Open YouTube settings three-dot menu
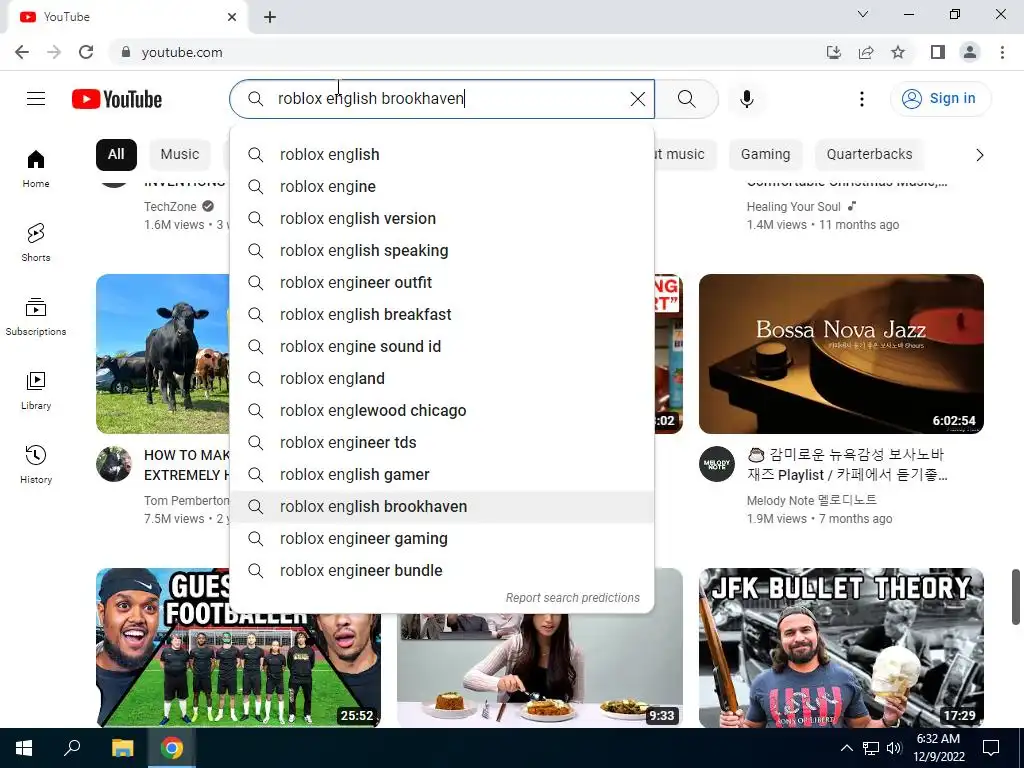Viewport: 1024px width, 768px height. click(x=861, y=99)
